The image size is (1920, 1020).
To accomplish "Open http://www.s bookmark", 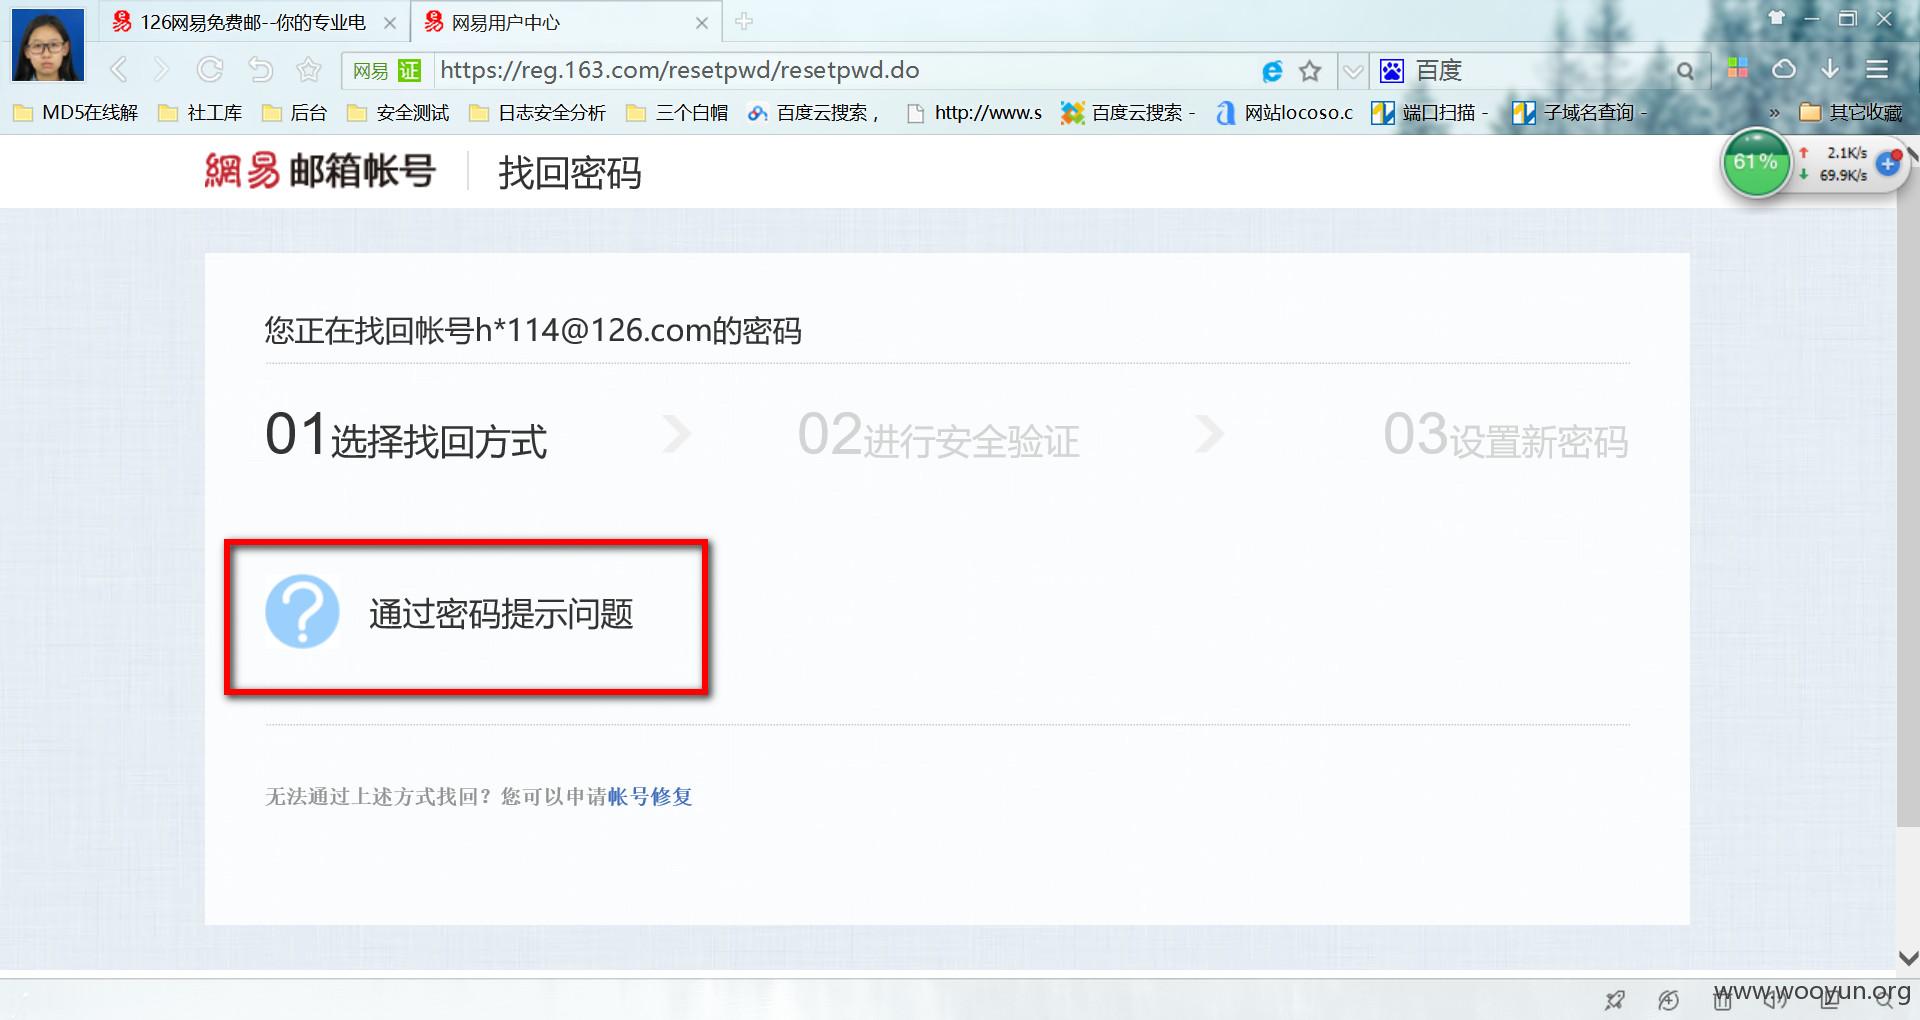I will point(974,113).
